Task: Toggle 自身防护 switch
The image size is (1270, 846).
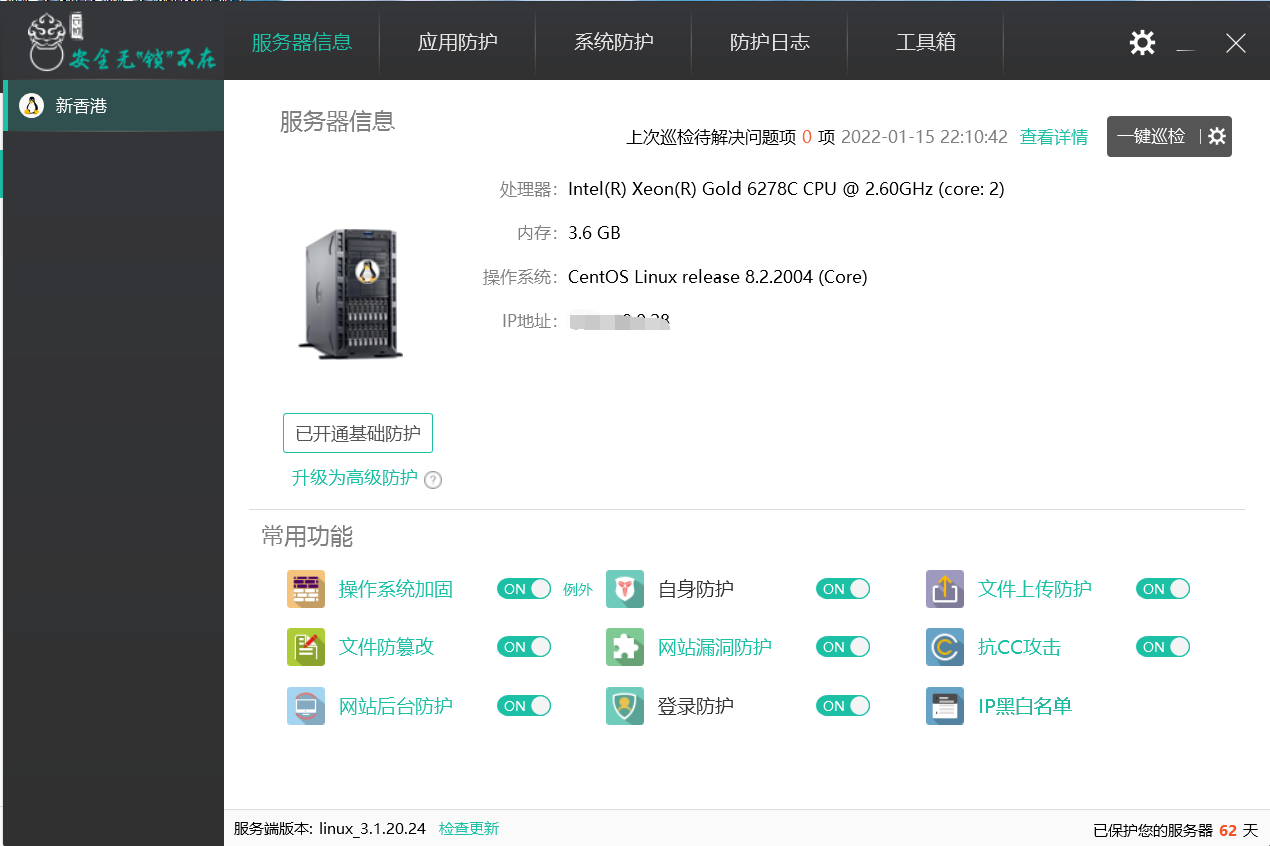Action: pos(843,589)
